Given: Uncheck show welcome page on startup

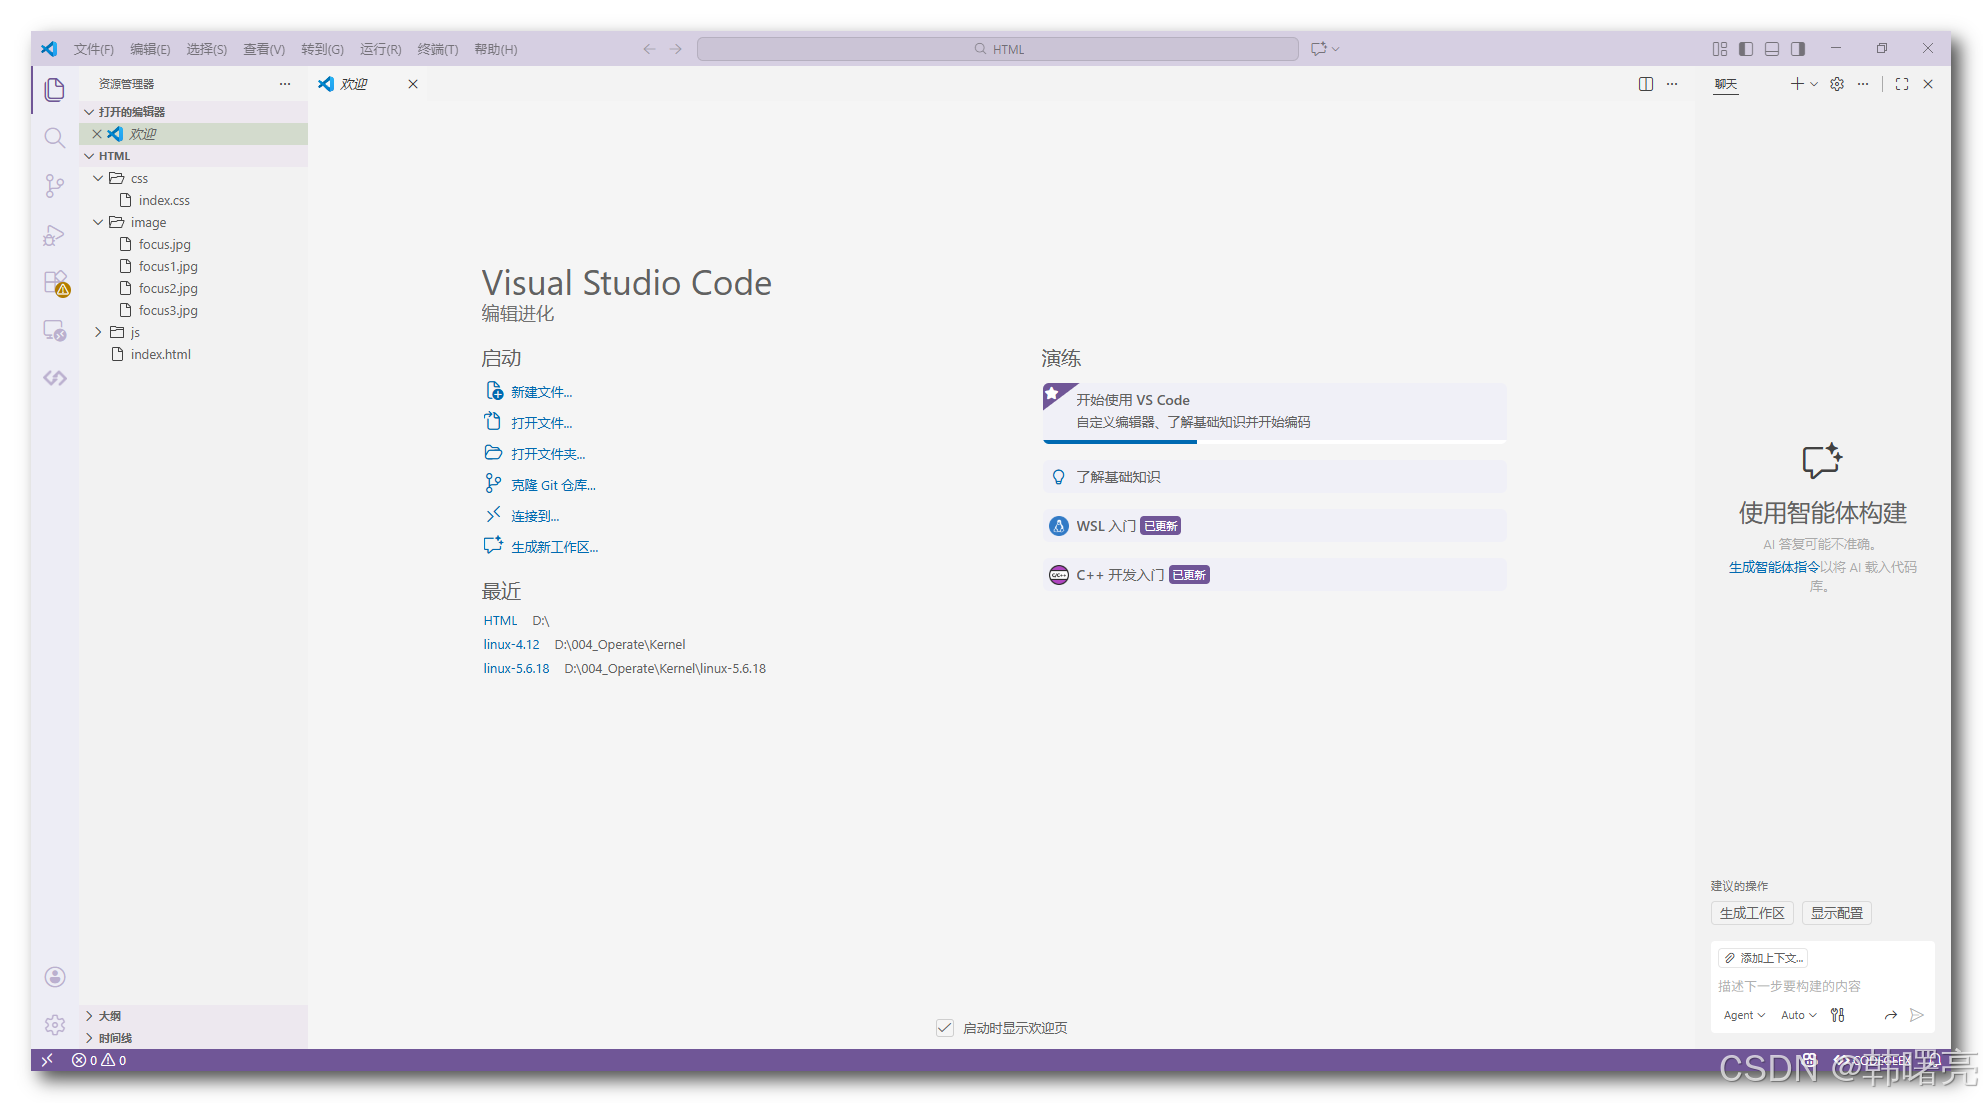Looking at the screenshot, I should [944, 1028].
